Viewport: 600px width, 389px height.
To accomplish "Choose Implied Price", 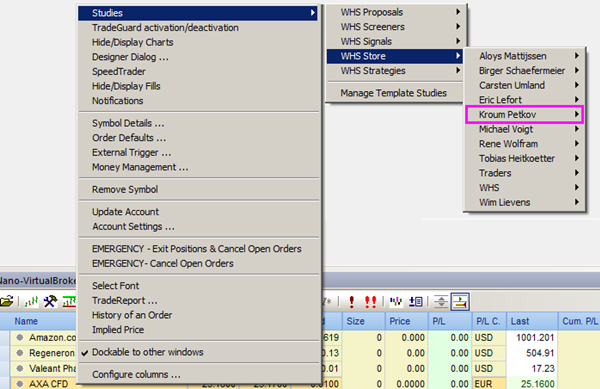I will point(199,330).
